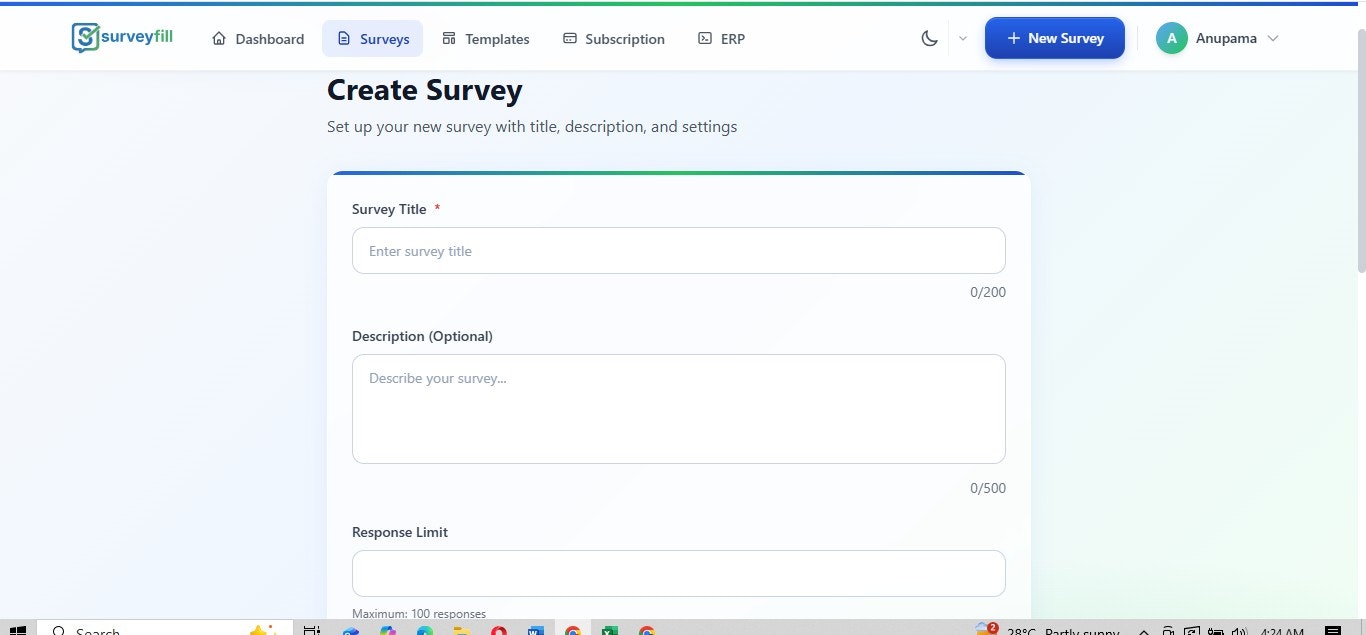The width and height of the screenshot is (1366, 635).
Task: Open the Anupama account dropdown
Action: coord(1273,38)
